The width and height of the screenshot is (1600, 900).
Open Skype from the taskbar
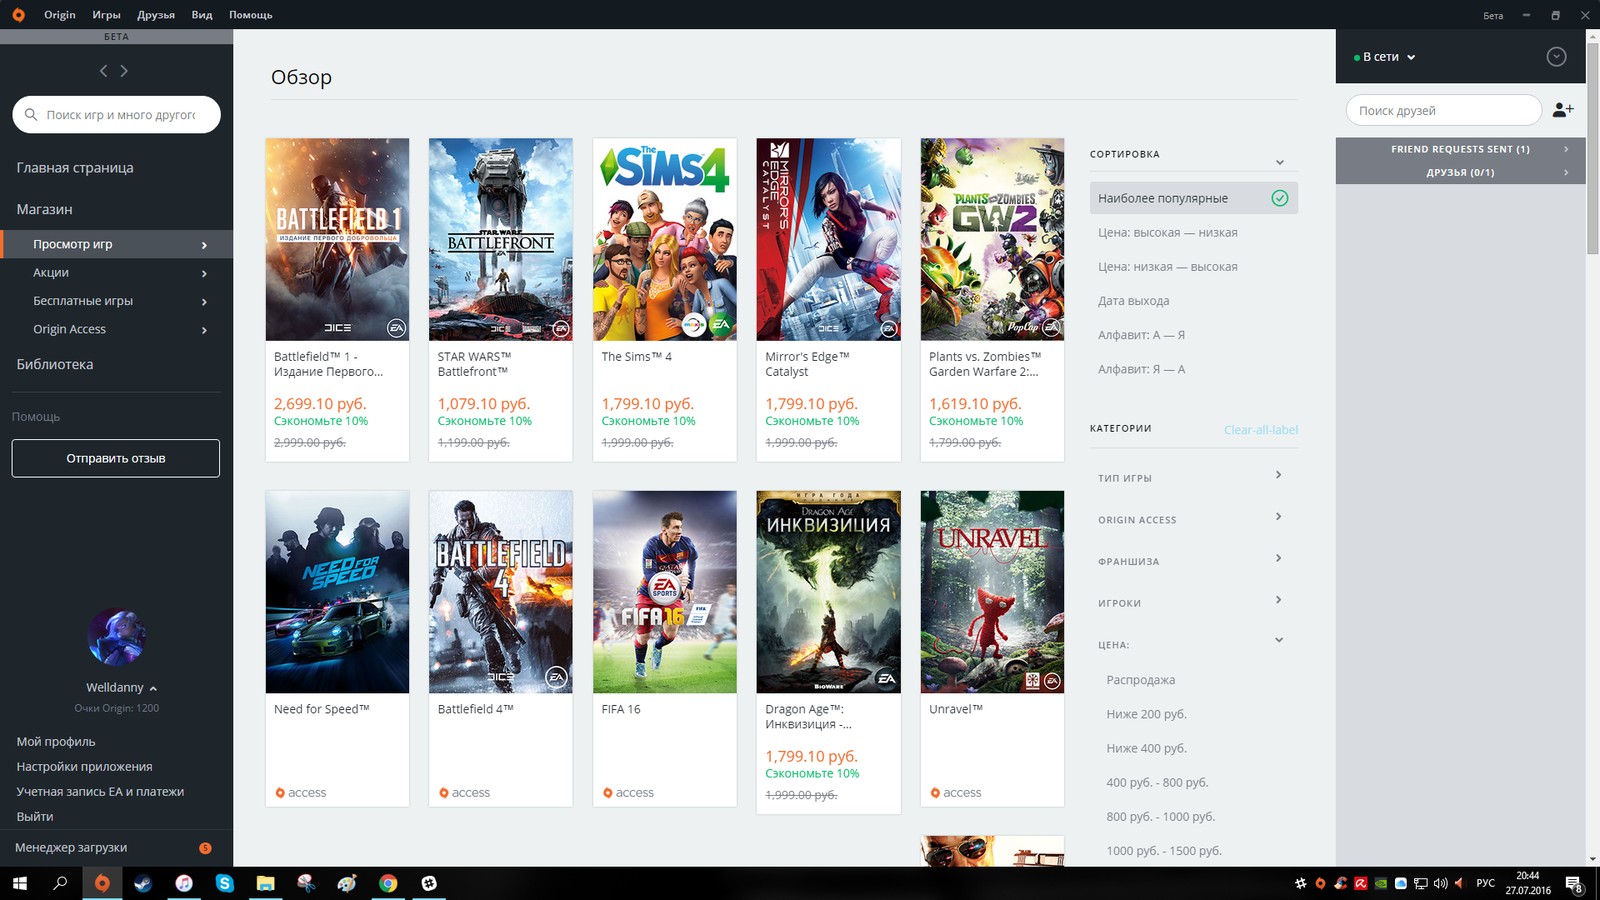click(224, 883)
